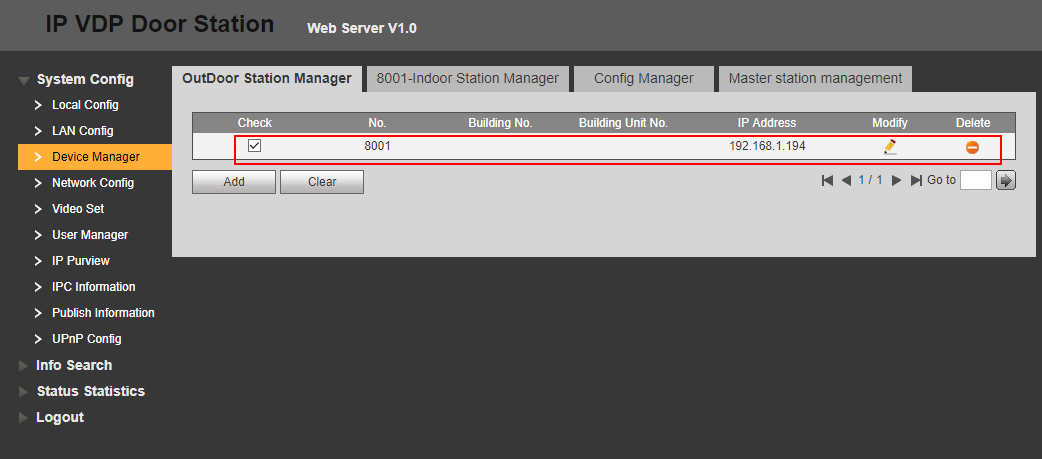Viewport: 1042px width, 459px height.
Task: Go to the last page arrow
Action: 916,181
